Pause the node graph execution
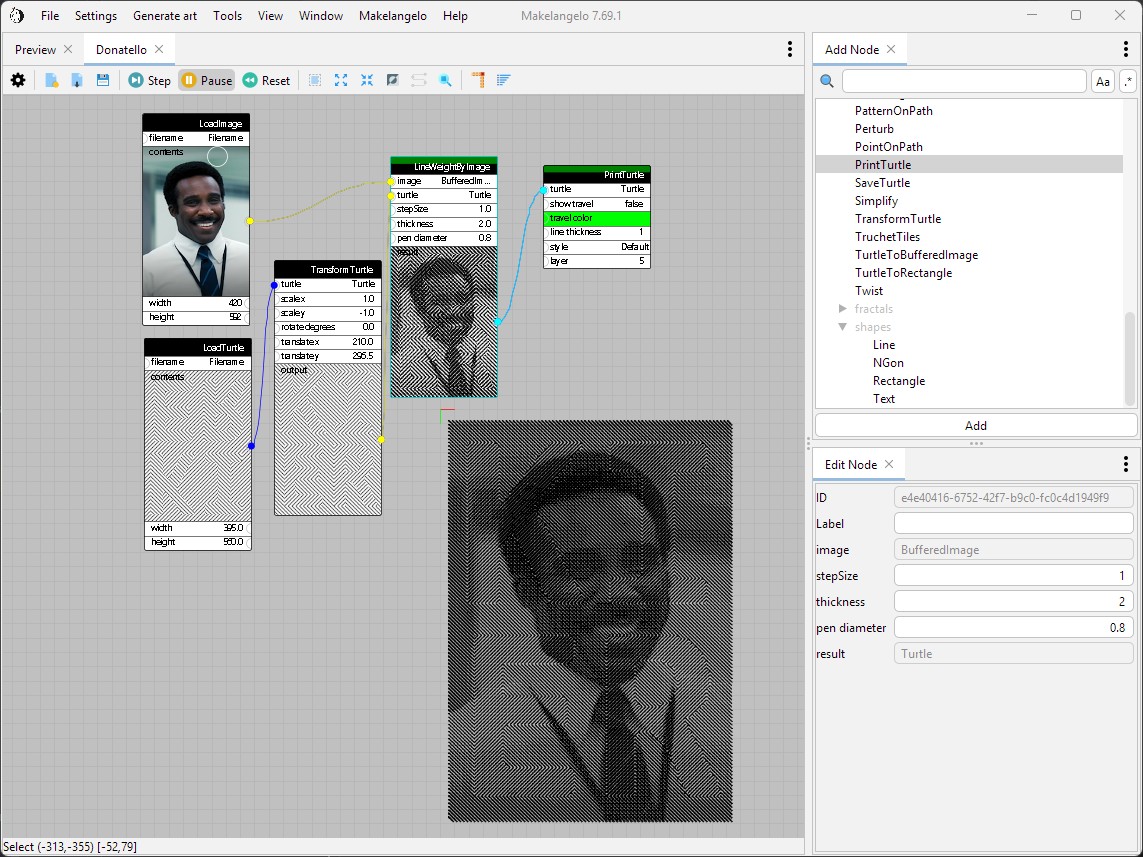 [x=206, y=80]
